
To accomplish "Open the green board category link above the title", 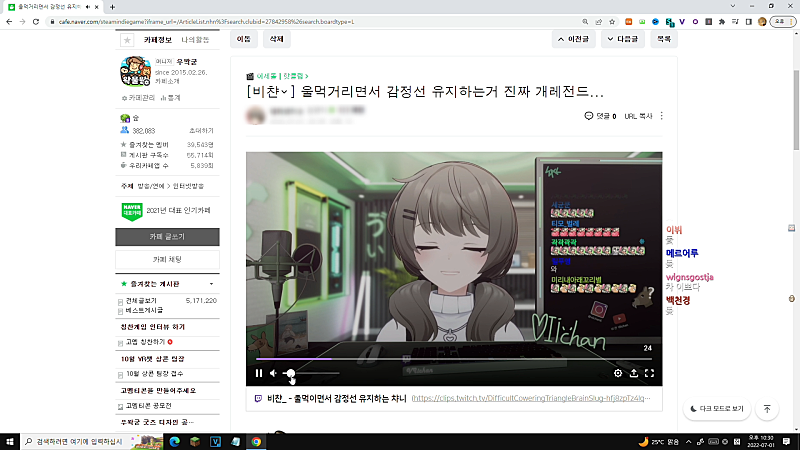I will tap(282, 76).
